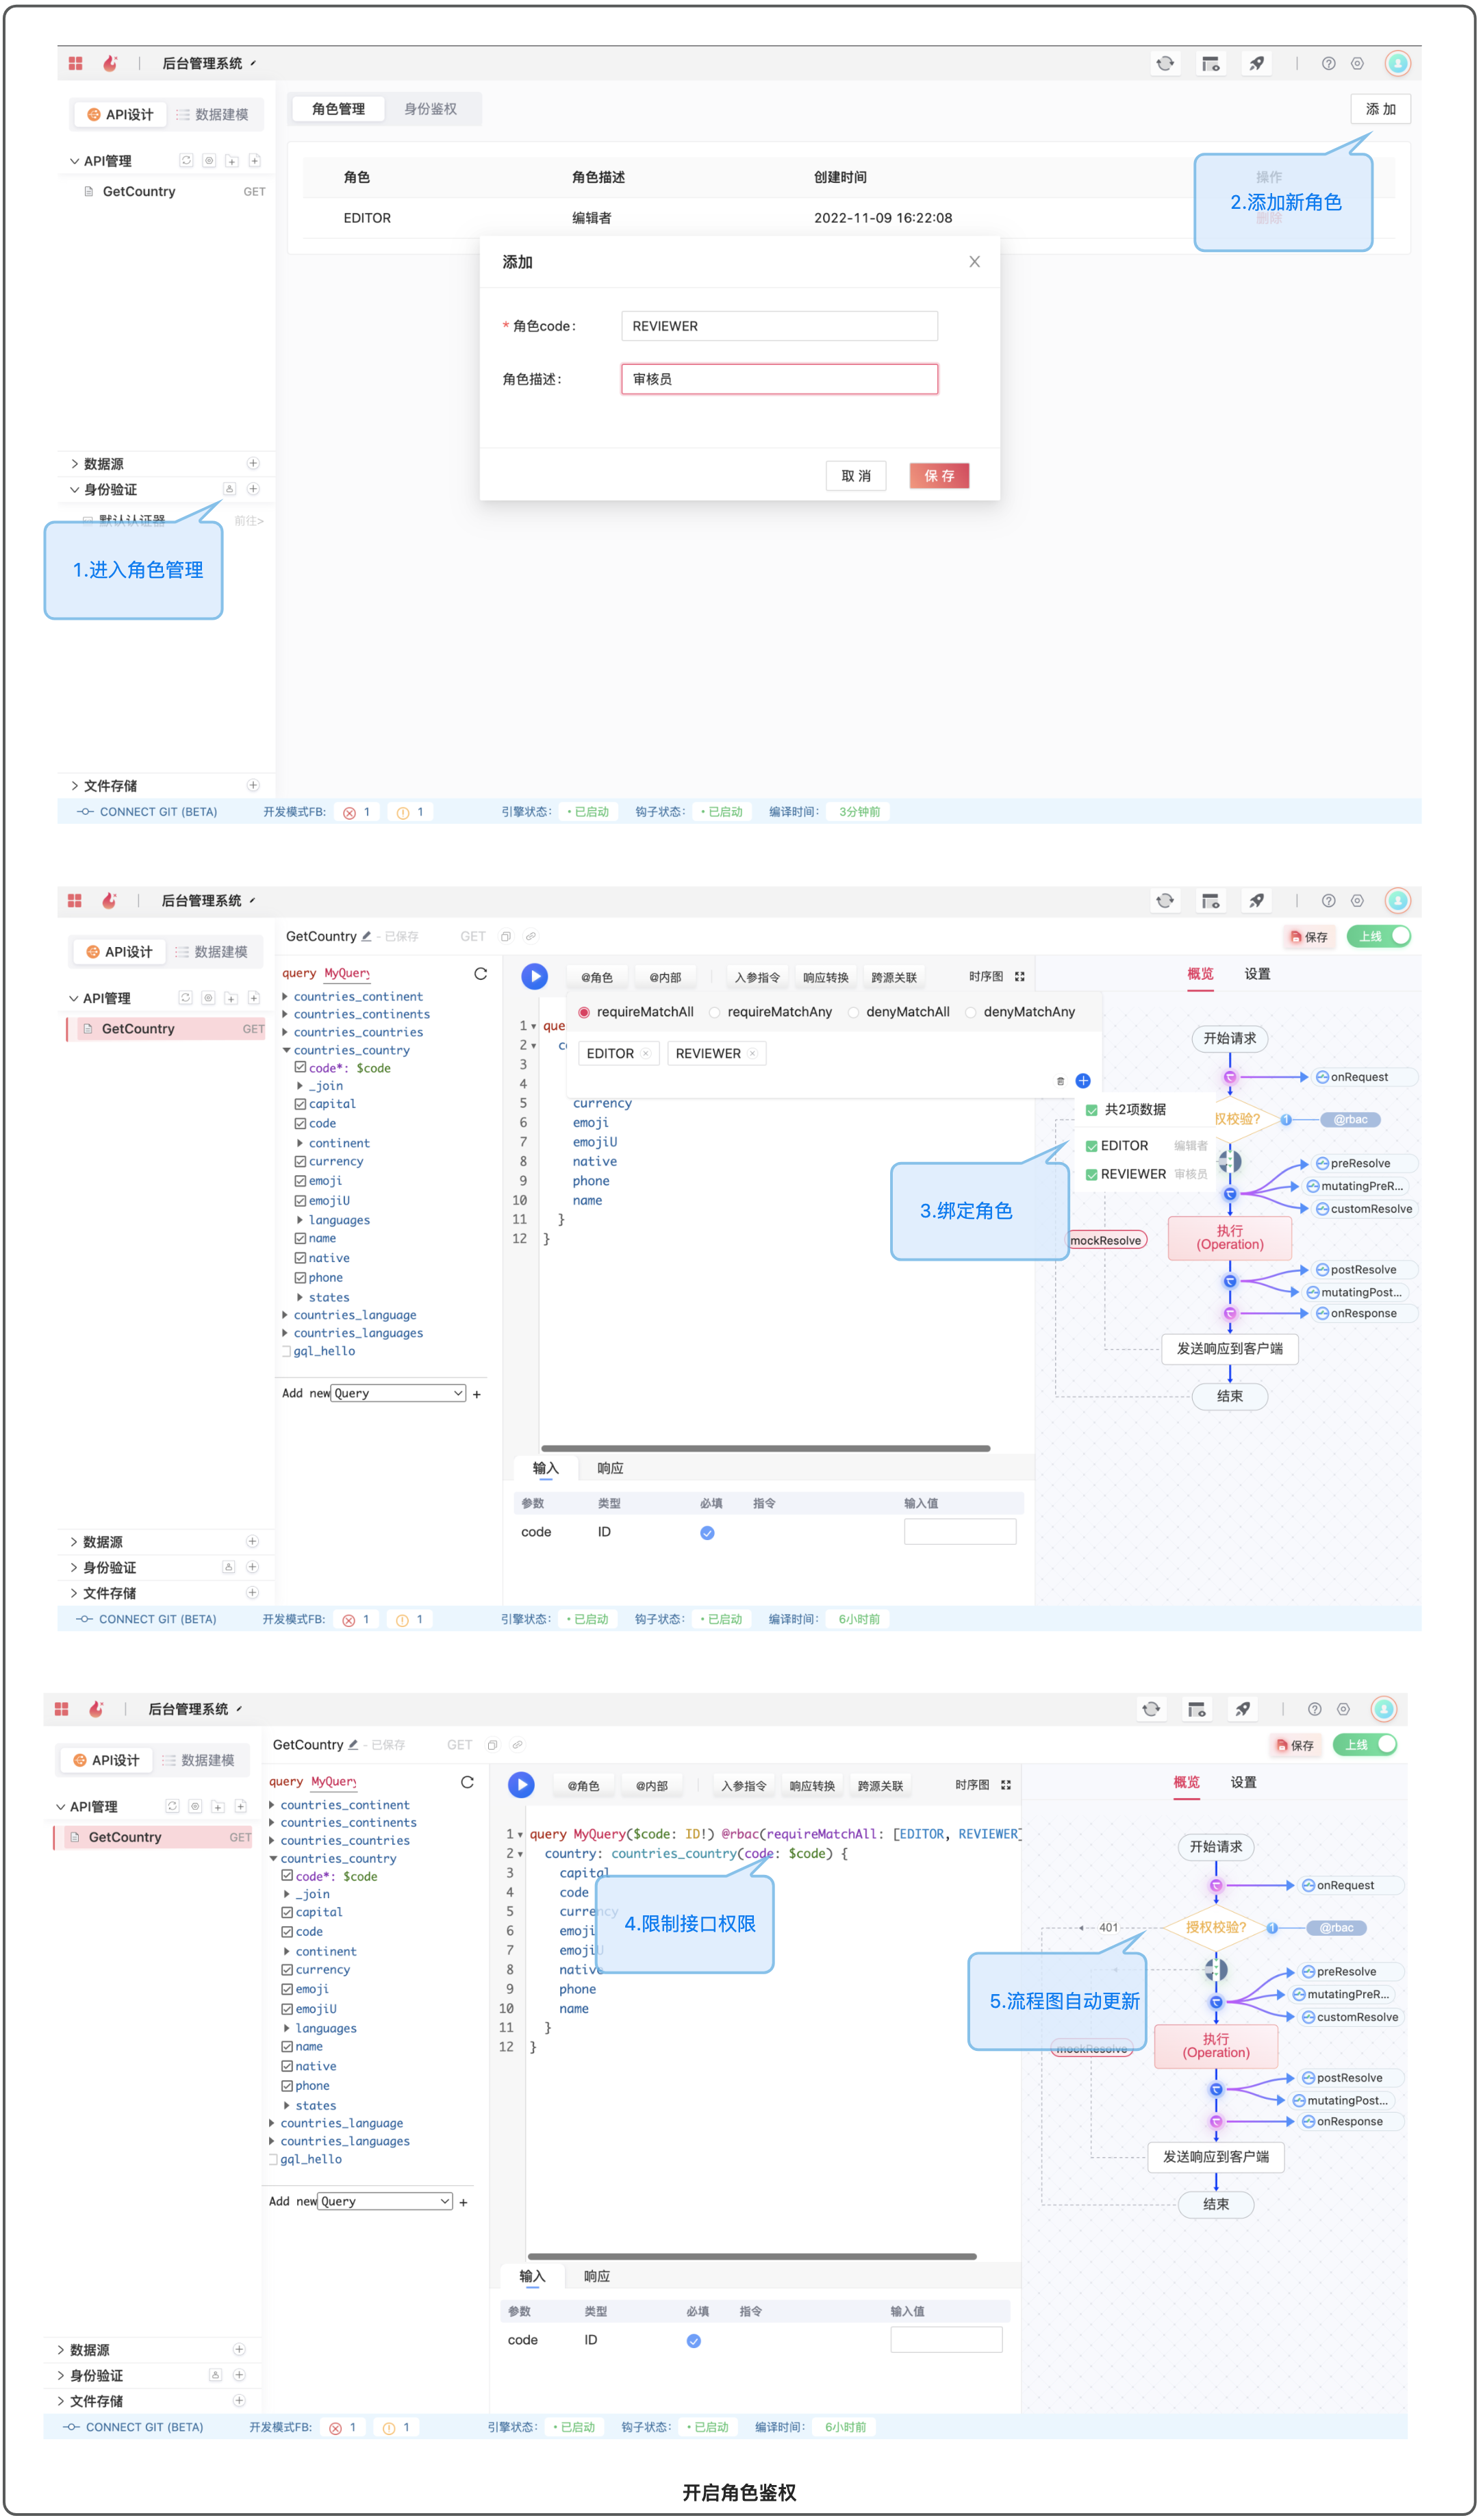Viewport: 1483px width, 2520px height.
Task: Select the requireMatchAny radio option
Action: click(715, 1012)
